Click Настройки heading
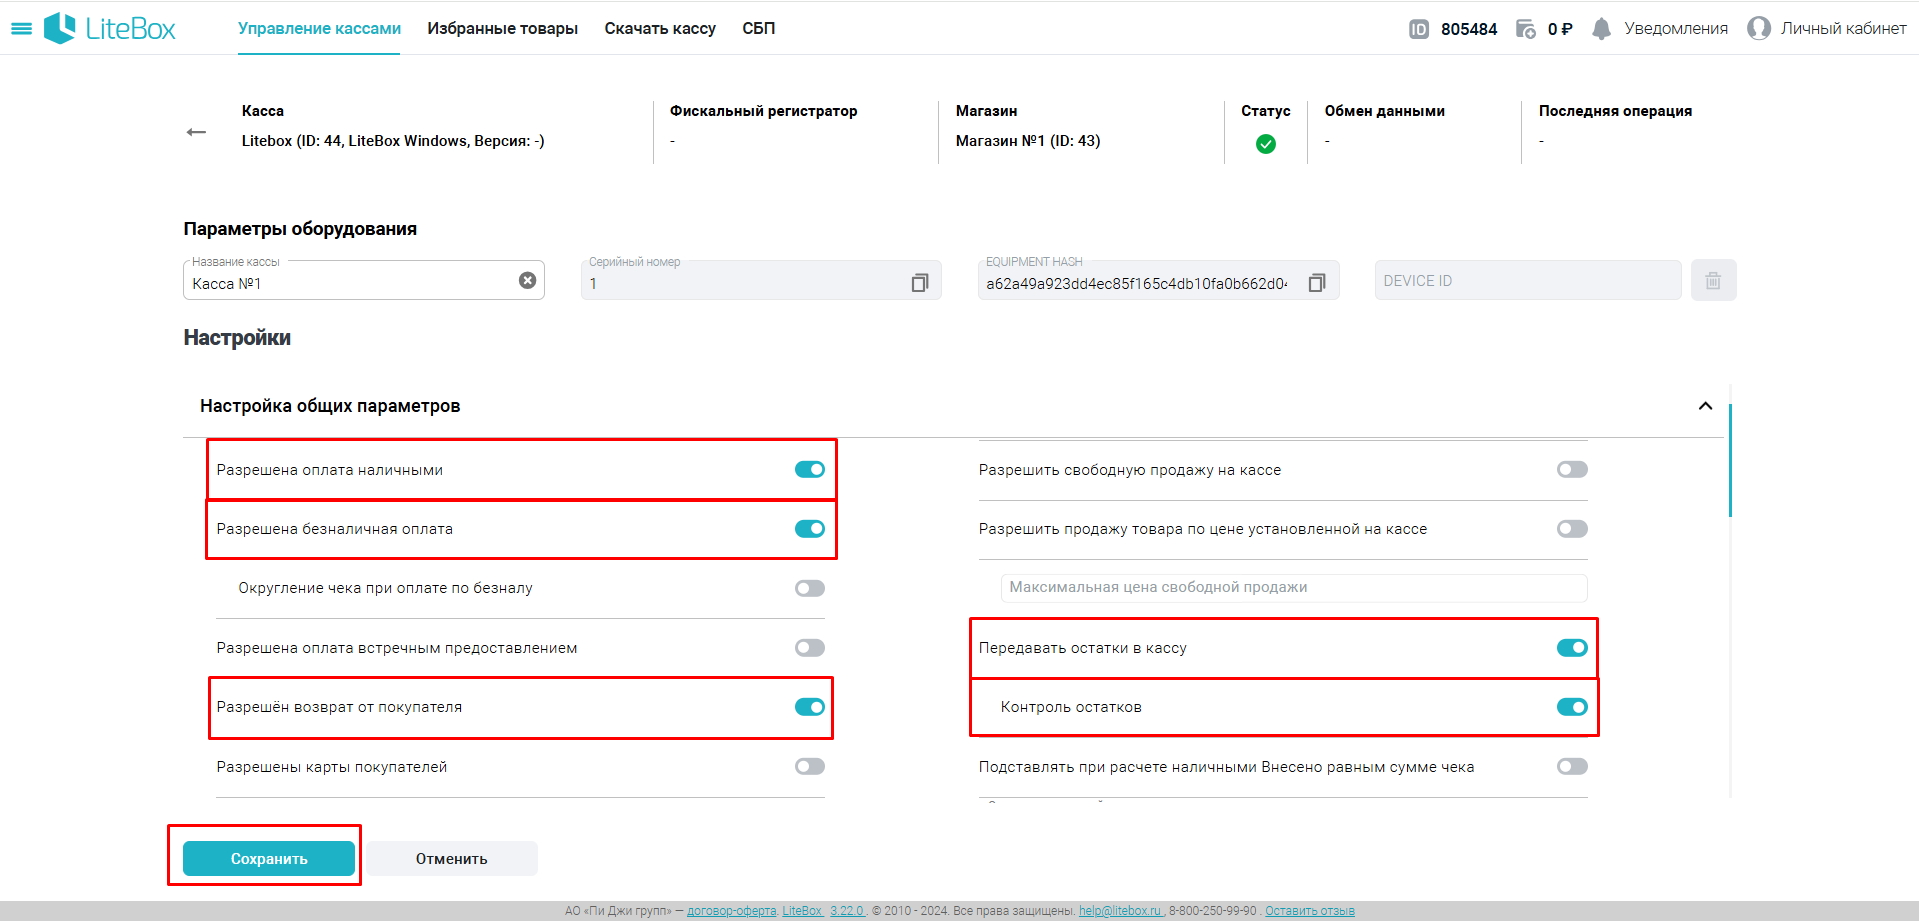Screen dimensions: 1919x921 click(x=237, y=338)
